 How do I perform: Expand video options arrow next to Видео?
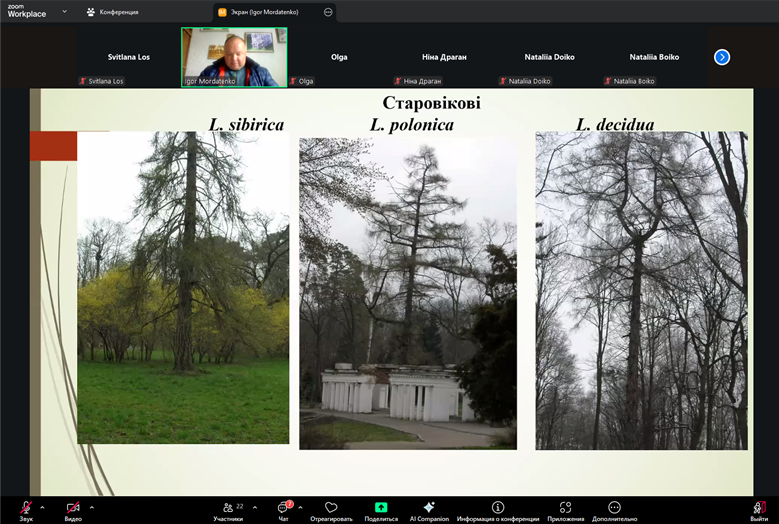[92, 507]
